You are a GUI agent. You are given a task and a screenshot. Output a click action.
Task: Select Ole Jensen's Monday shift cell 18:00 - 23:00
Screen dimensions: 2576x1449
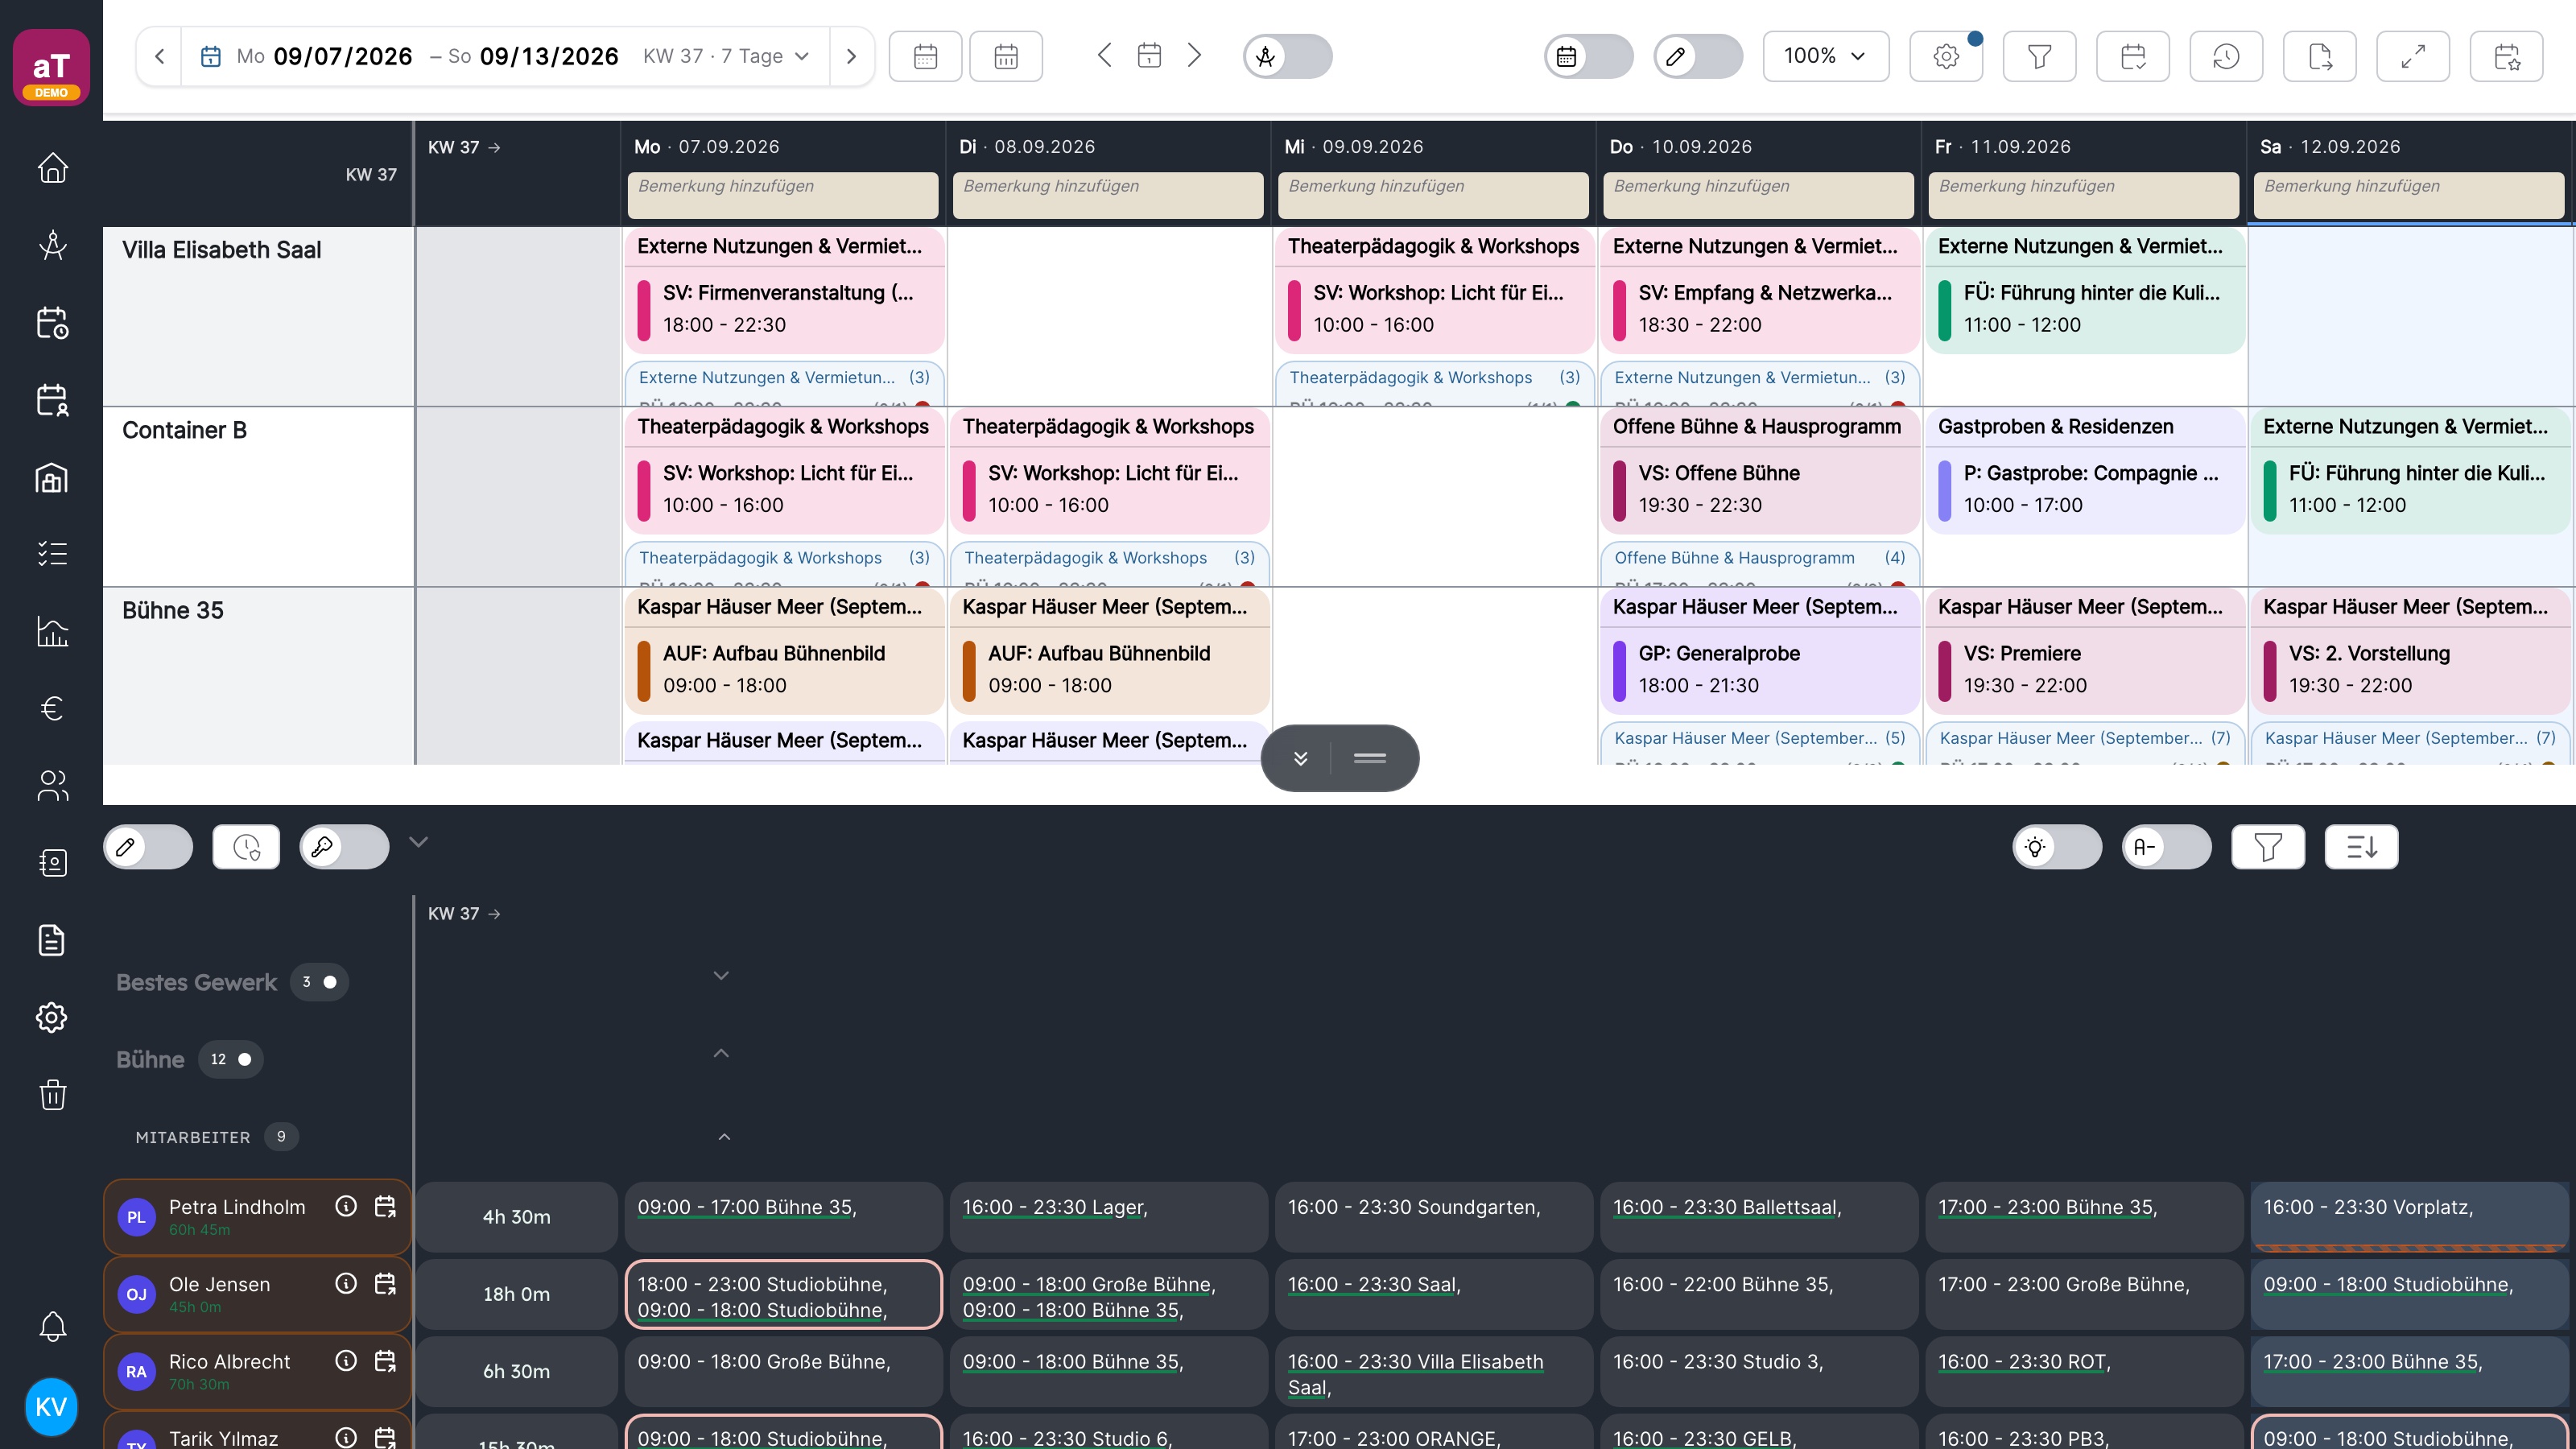[x=784, y=1294]
